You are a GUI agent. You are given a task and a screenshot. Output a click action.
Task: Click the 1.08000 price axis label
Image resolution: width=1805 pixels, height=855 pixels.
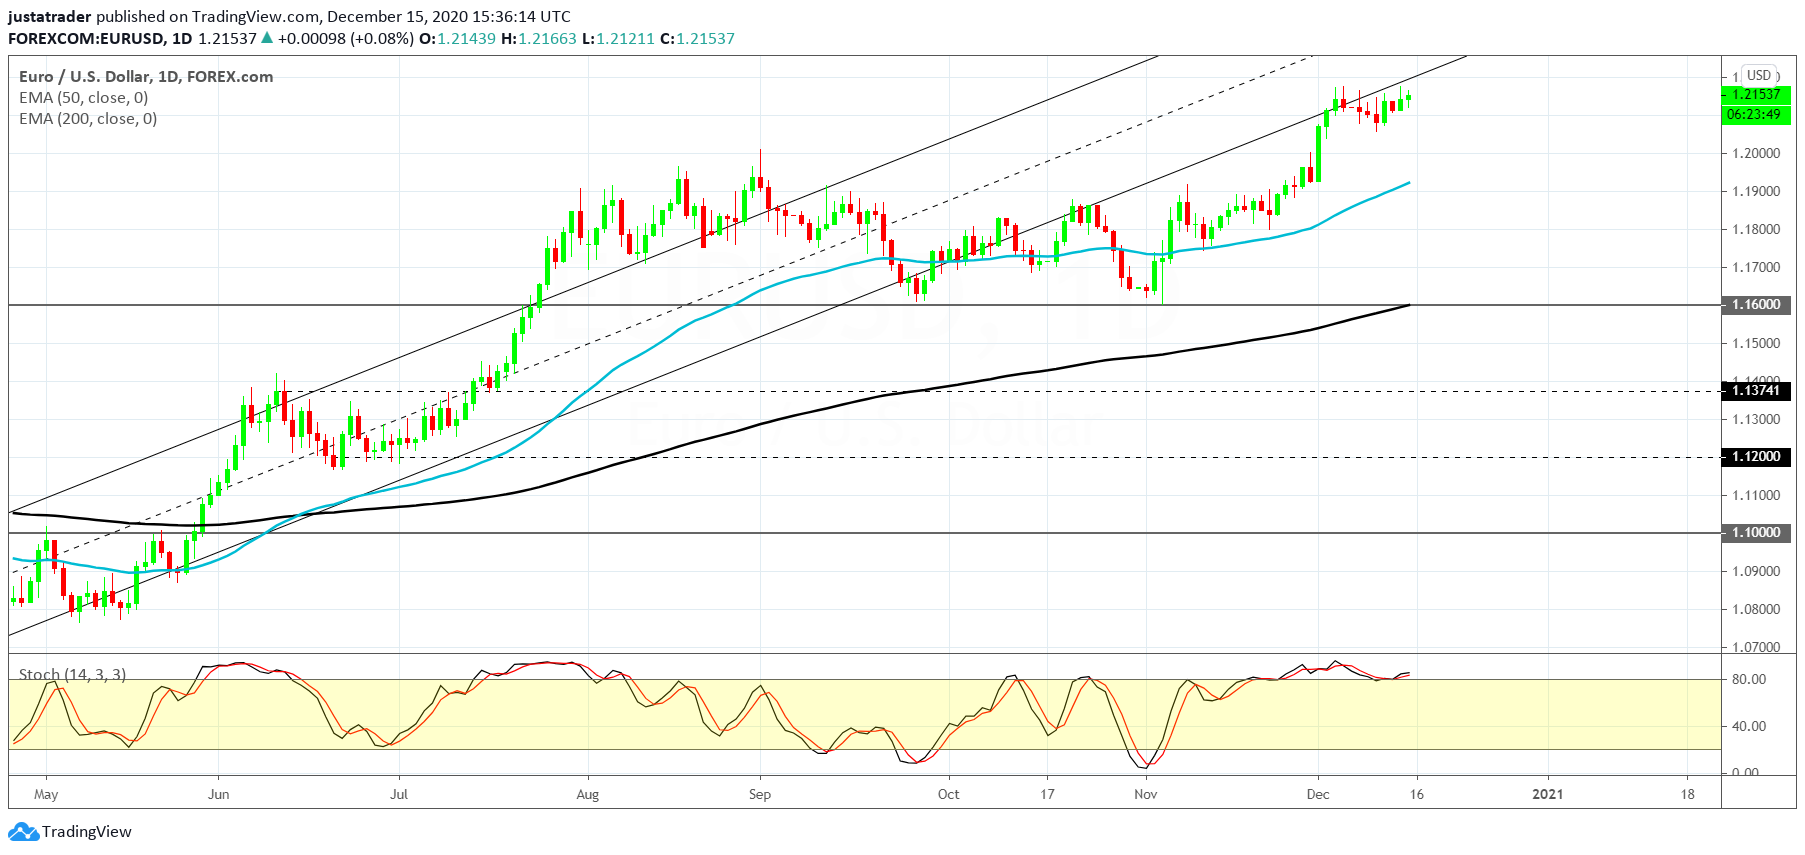coord(1756,609)
